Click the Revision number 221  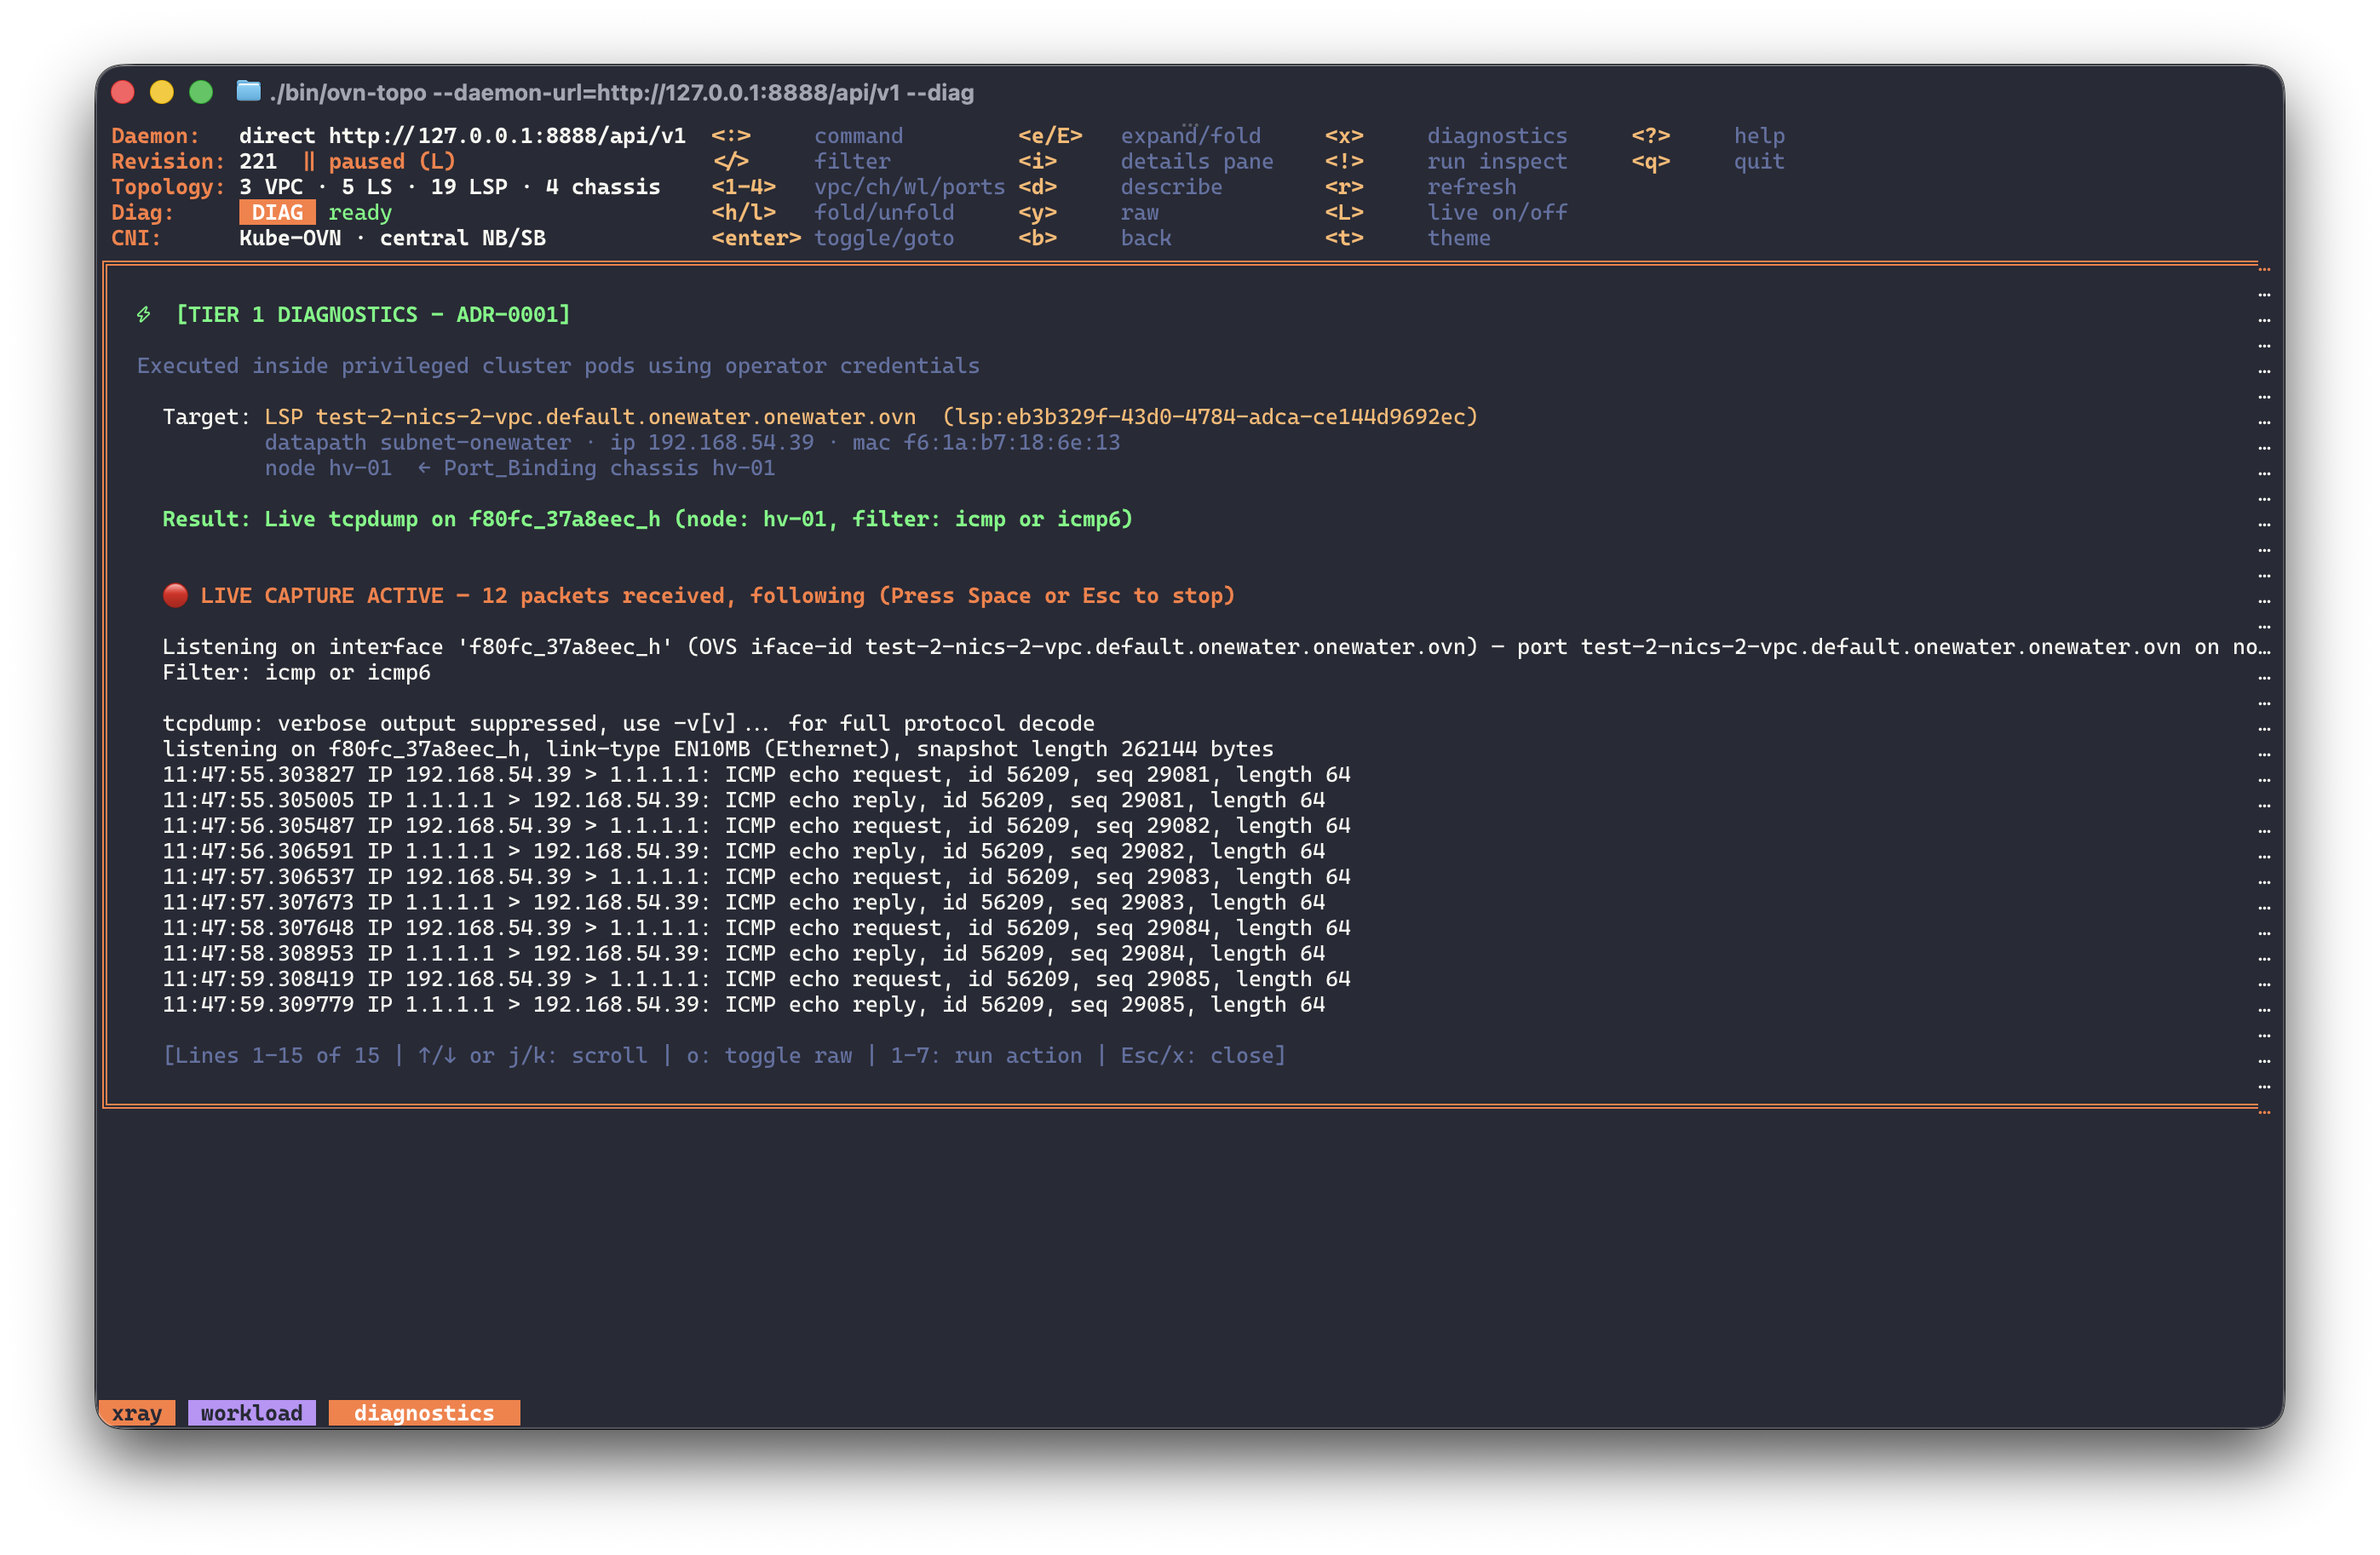(258, 162)
